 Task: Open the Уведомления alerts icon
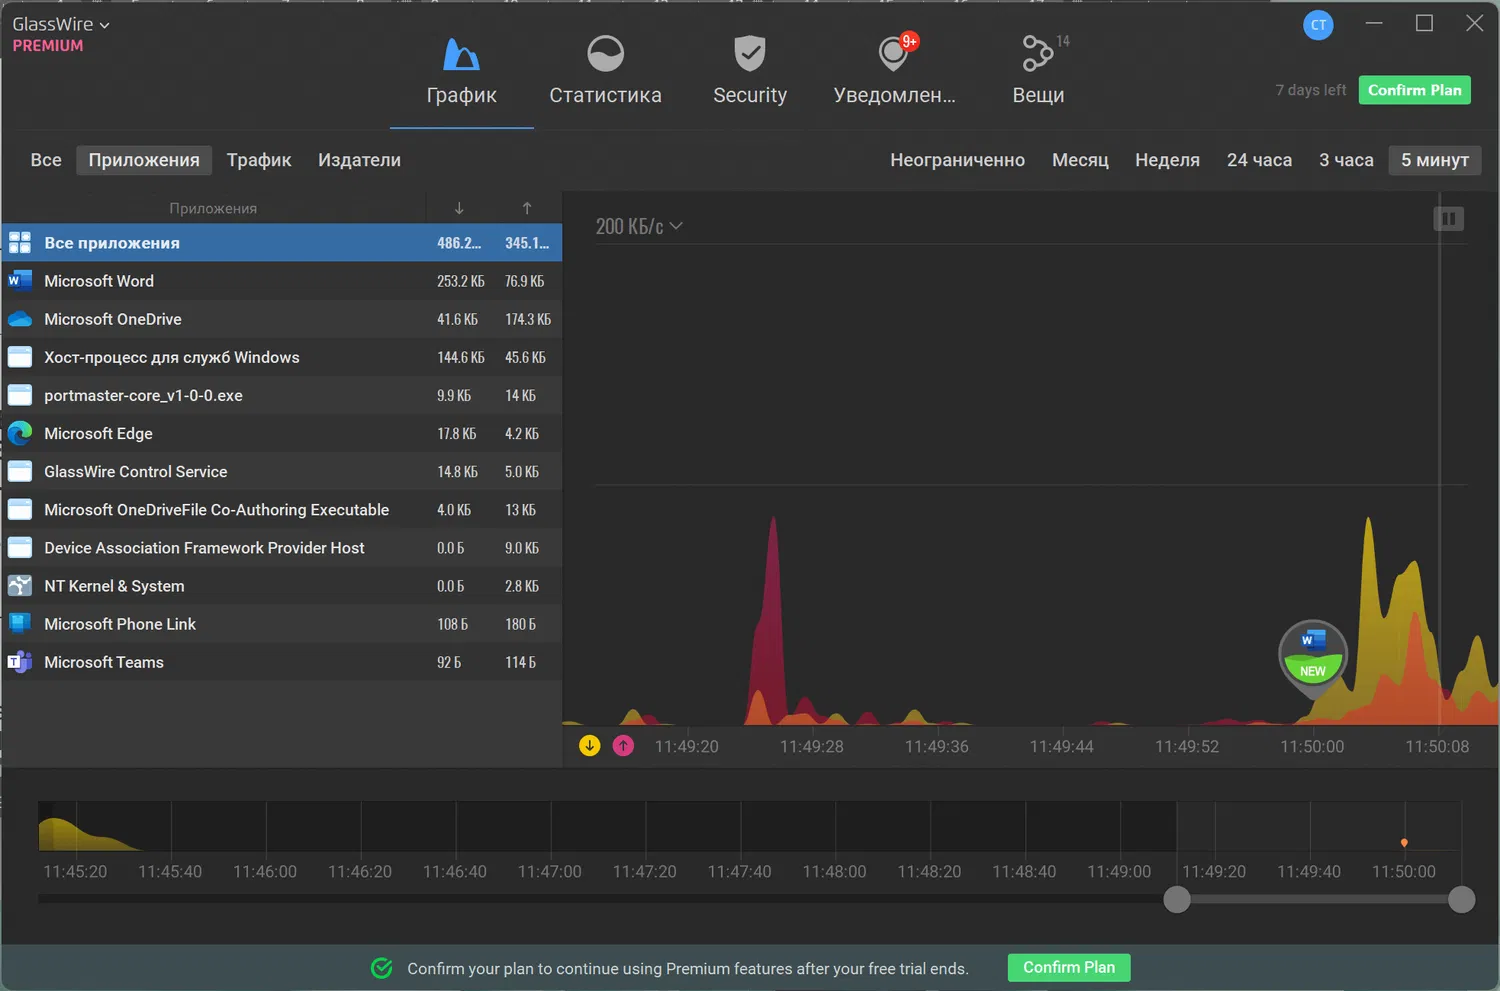tap(893, 54)
